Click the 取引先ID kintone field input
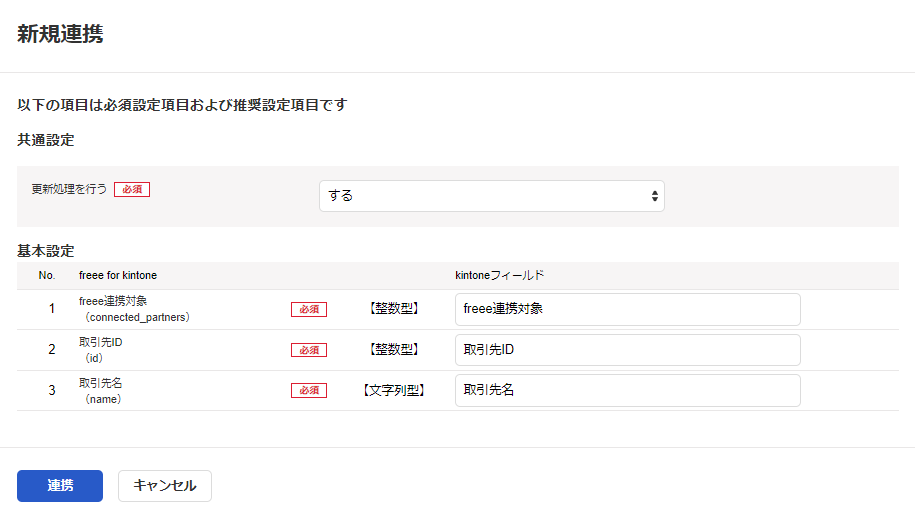 point(627,350)
